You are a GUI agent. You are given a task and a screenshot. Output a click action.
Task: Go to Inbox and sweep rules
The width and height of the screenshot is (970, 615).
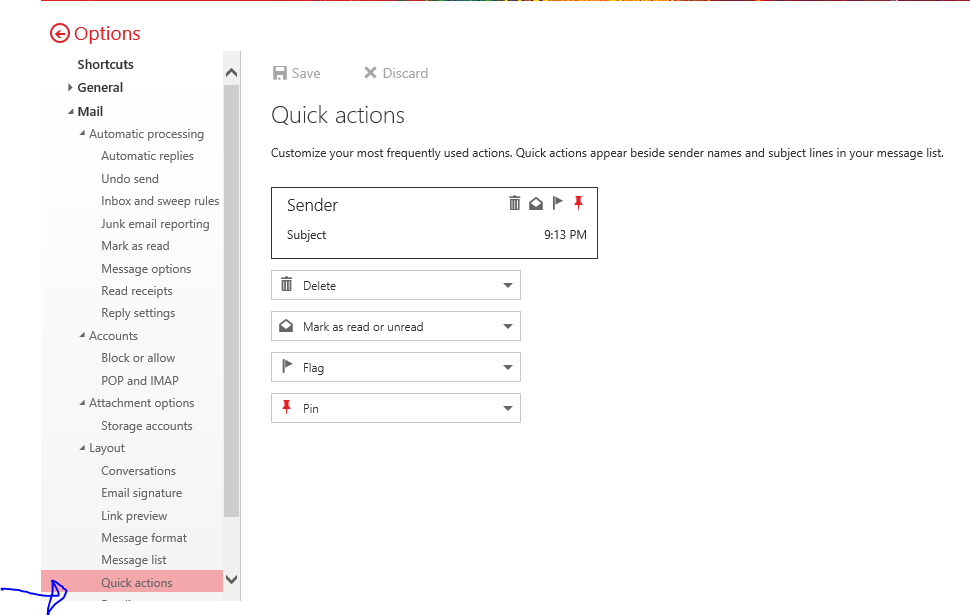click(160, 201)
